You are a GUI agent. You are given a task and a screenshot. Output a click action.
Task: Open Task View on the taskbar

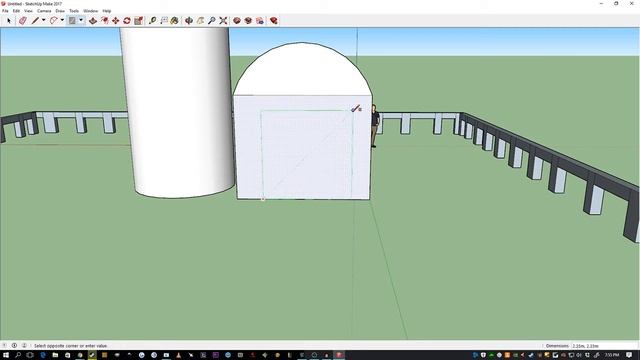(30, 355)
